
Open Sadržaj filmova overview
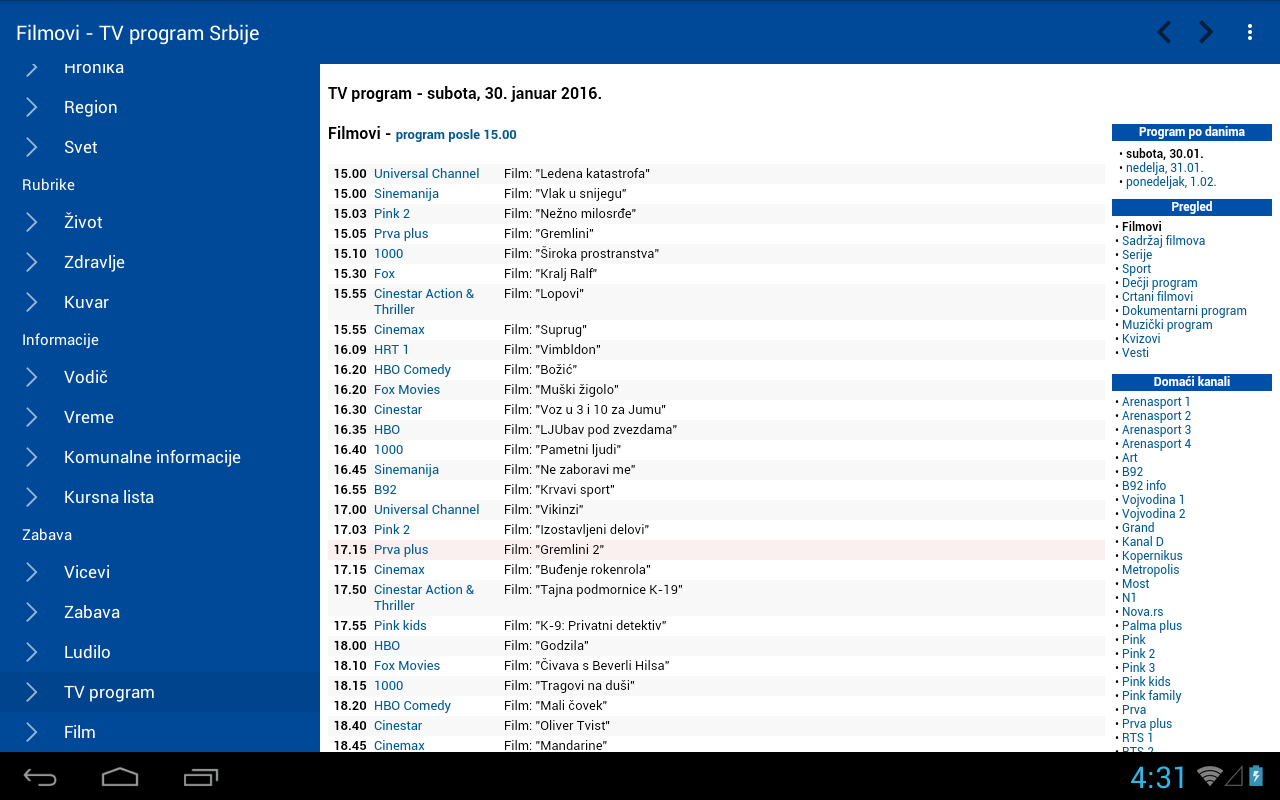pos(1163,241)
